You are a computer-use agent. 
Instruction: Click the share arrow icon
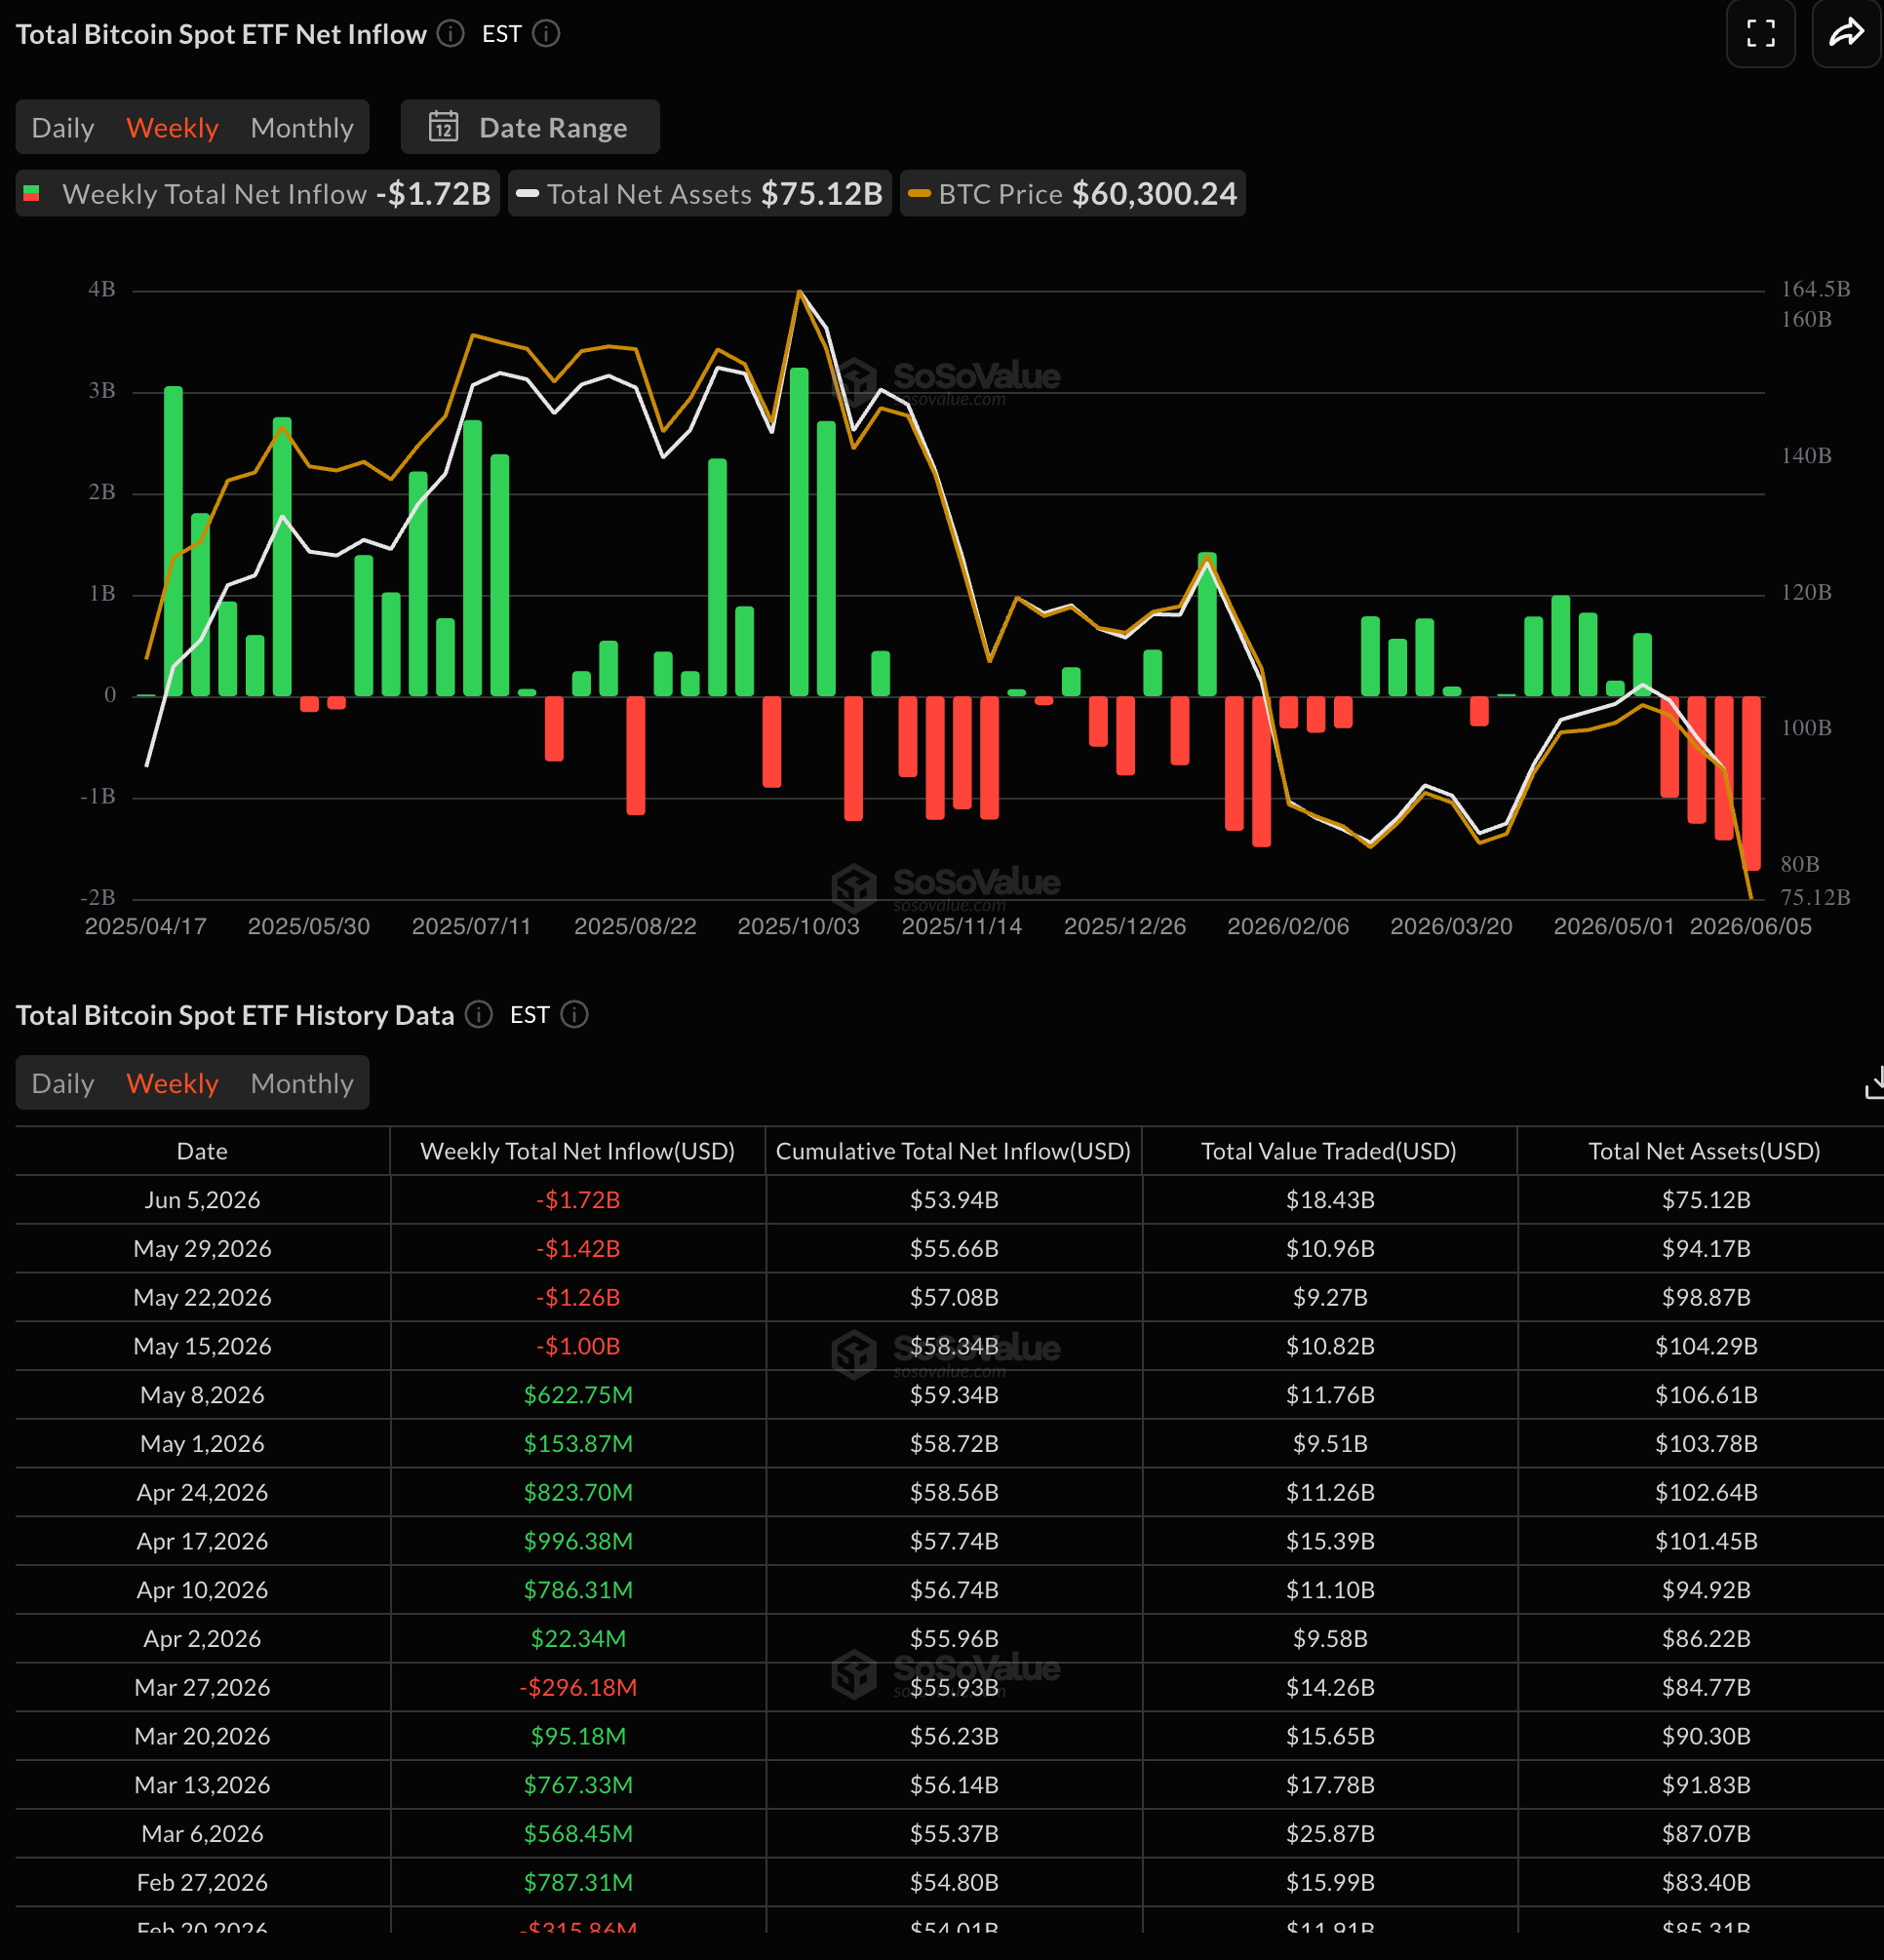(1846, 33)
